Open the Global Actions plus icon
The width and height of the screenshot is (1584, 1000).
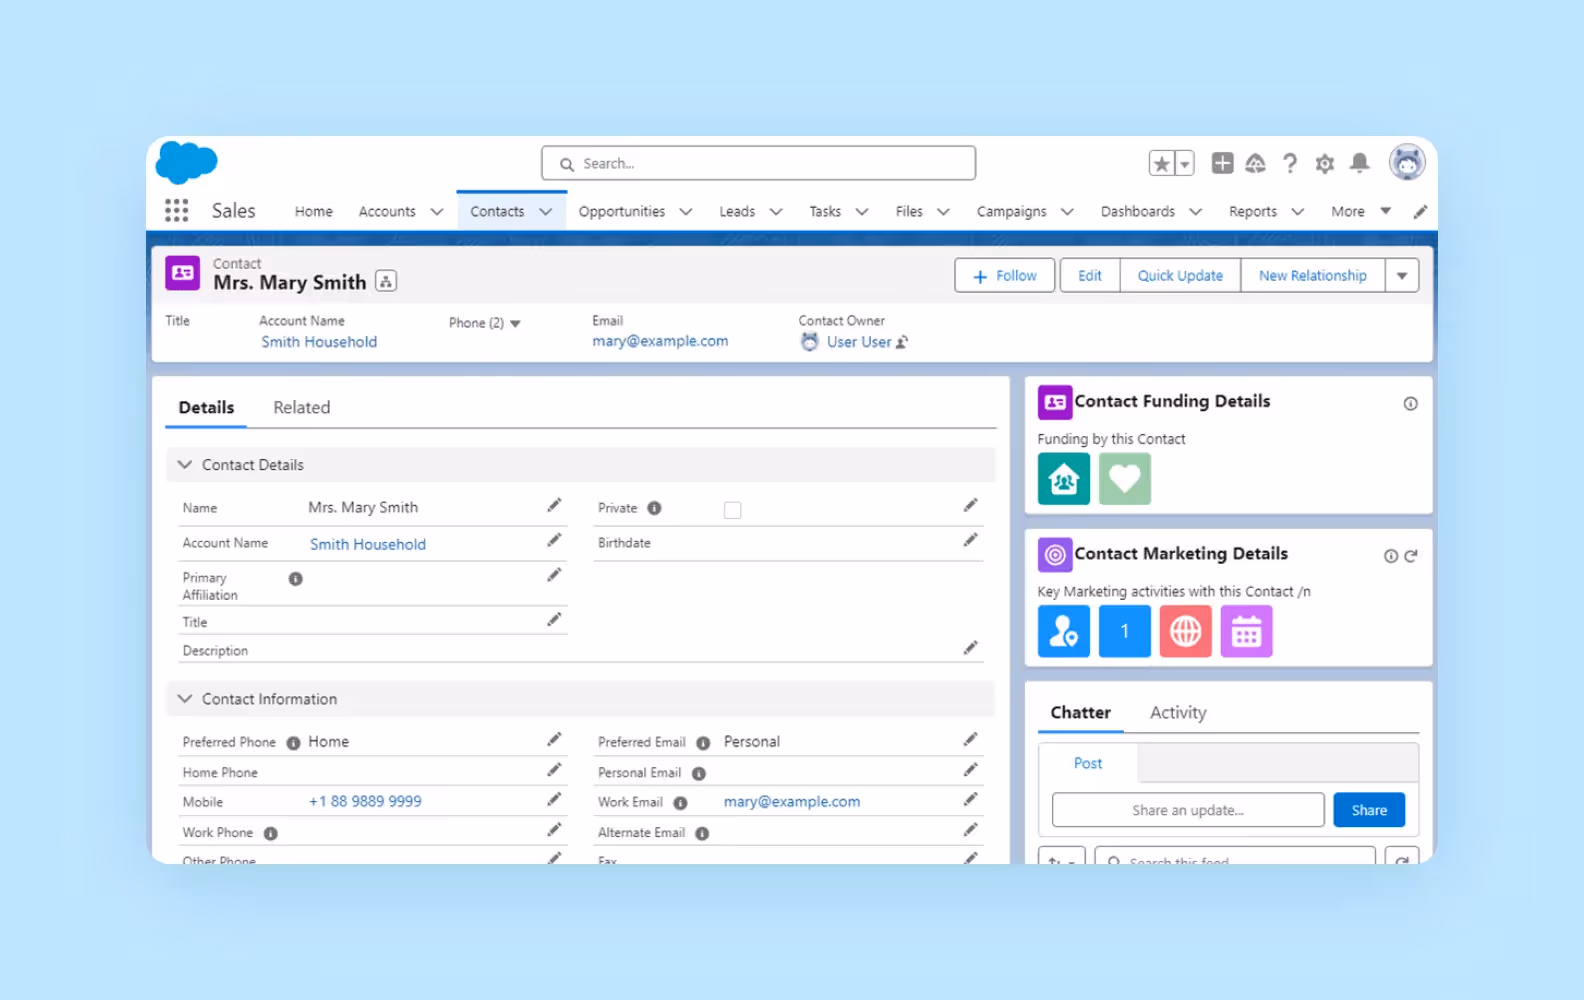(1222, 163)
